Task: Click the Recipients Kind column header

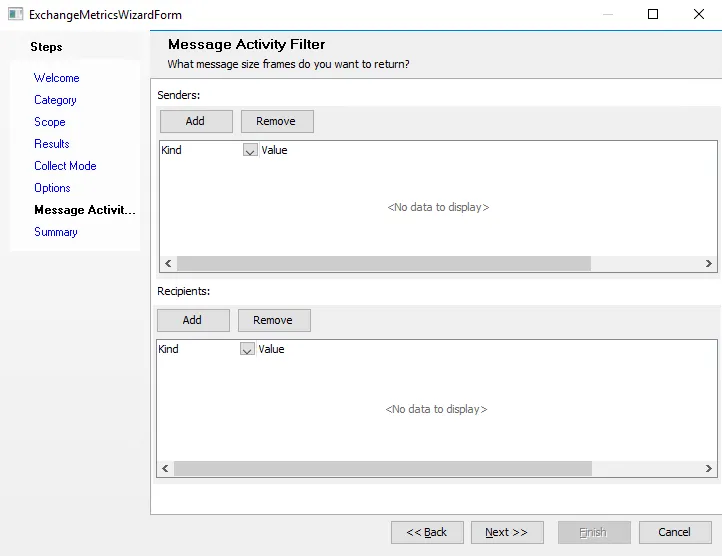Action: click(198, 349)
